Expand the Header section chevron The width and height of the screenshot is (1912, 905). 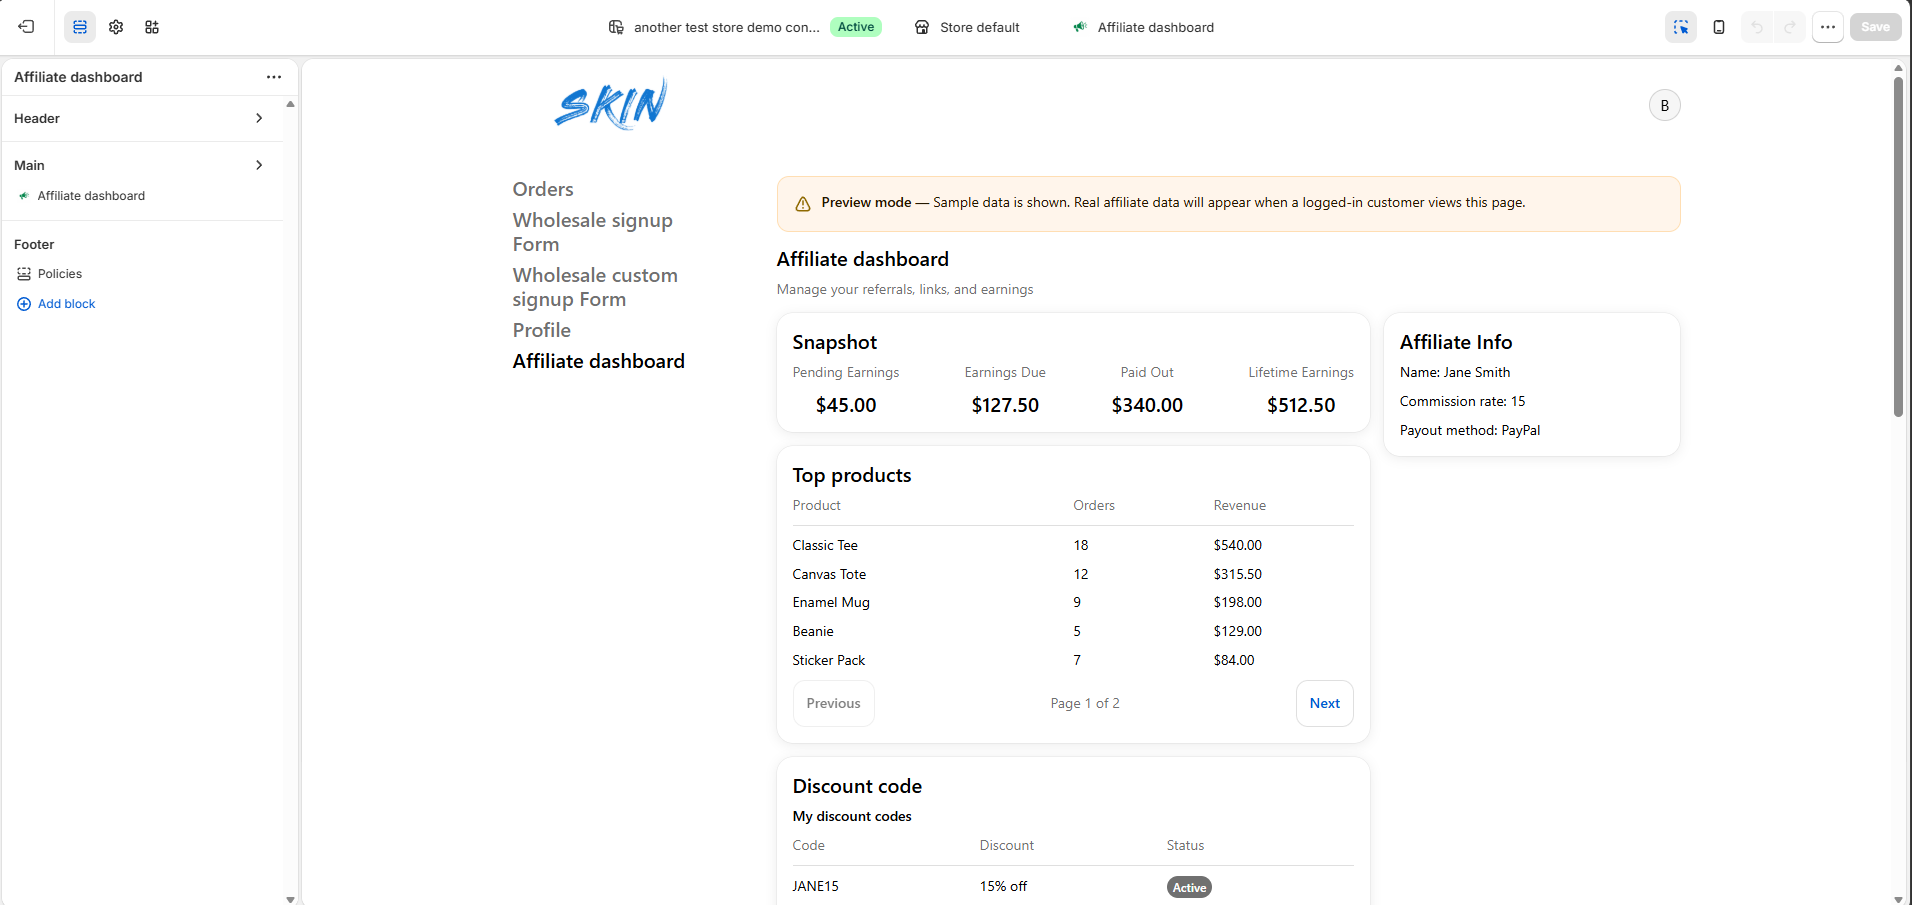click(x=259, y=118)
